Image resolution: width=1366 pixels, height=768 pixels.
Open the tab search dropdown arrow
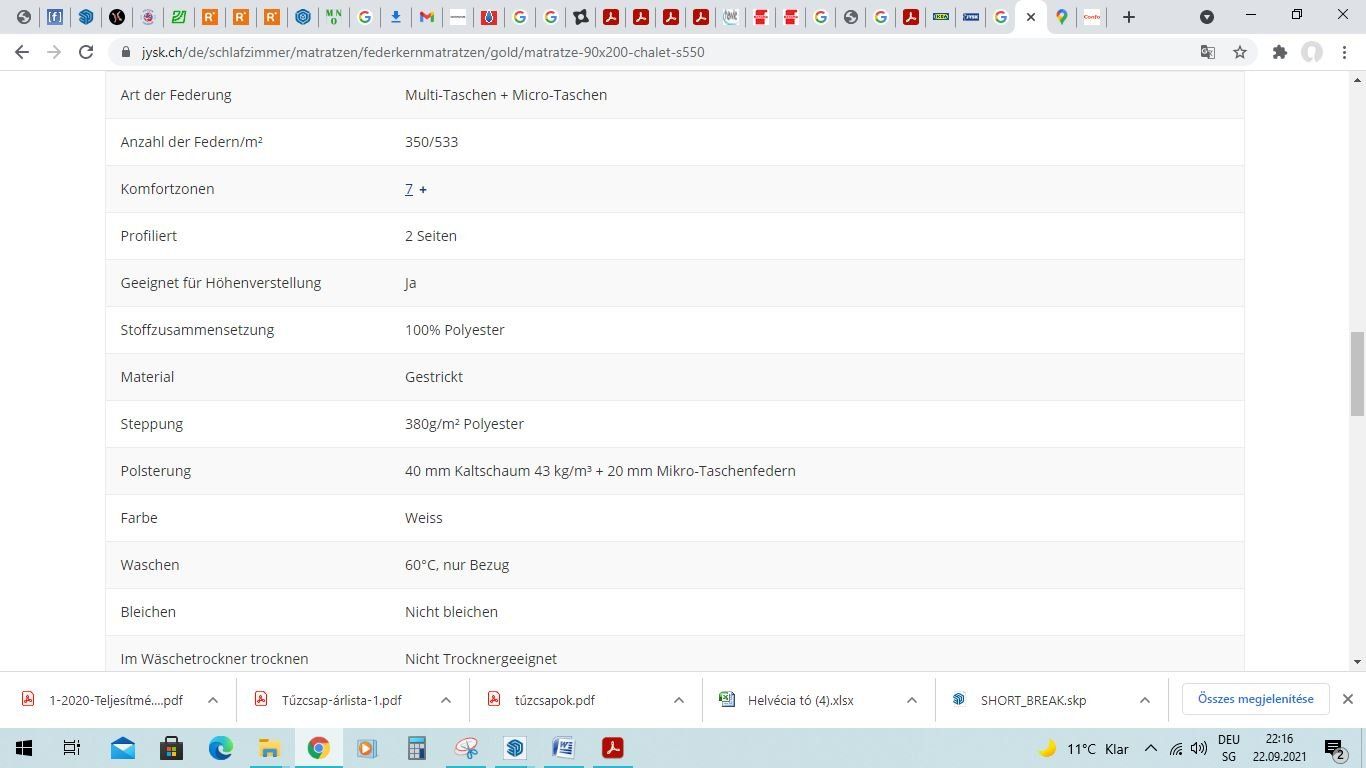point(1207,17)
